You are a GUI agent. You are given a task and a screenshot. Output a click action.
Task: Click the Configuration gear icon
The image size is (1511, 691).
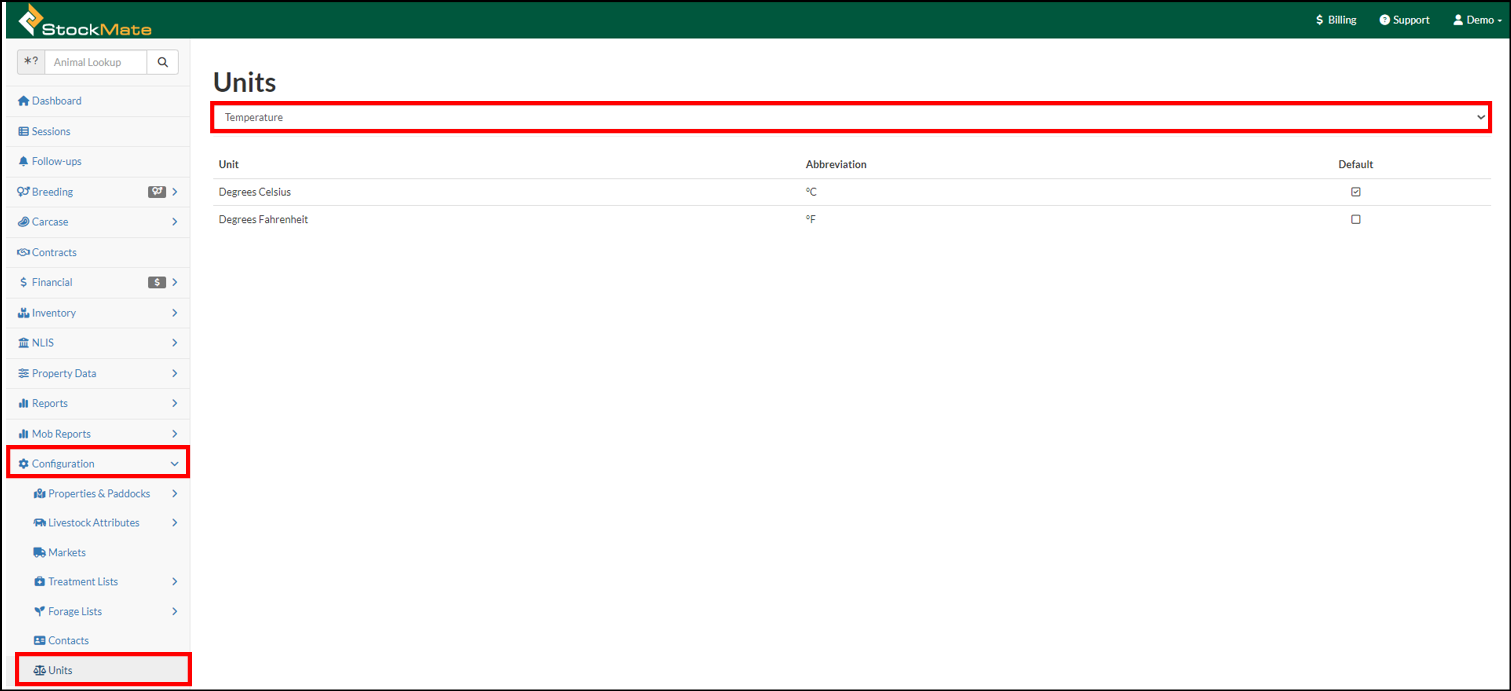coord(24,464)
